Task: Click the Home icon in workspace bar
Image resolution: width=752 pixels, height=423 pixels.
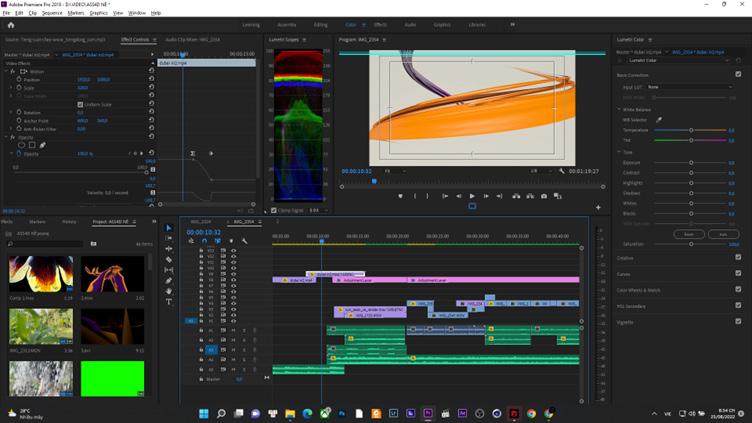Action: [x=11, y=25]
